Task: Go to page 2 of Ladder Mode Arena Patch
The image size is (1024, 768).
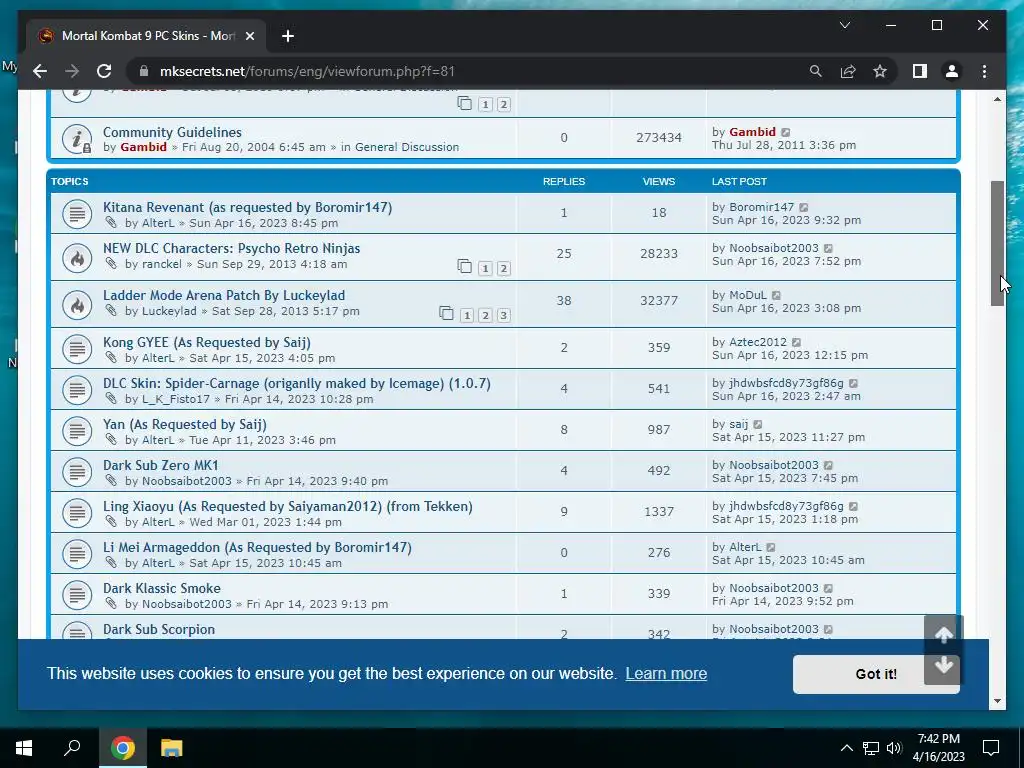Action: [x=485, y=315]
